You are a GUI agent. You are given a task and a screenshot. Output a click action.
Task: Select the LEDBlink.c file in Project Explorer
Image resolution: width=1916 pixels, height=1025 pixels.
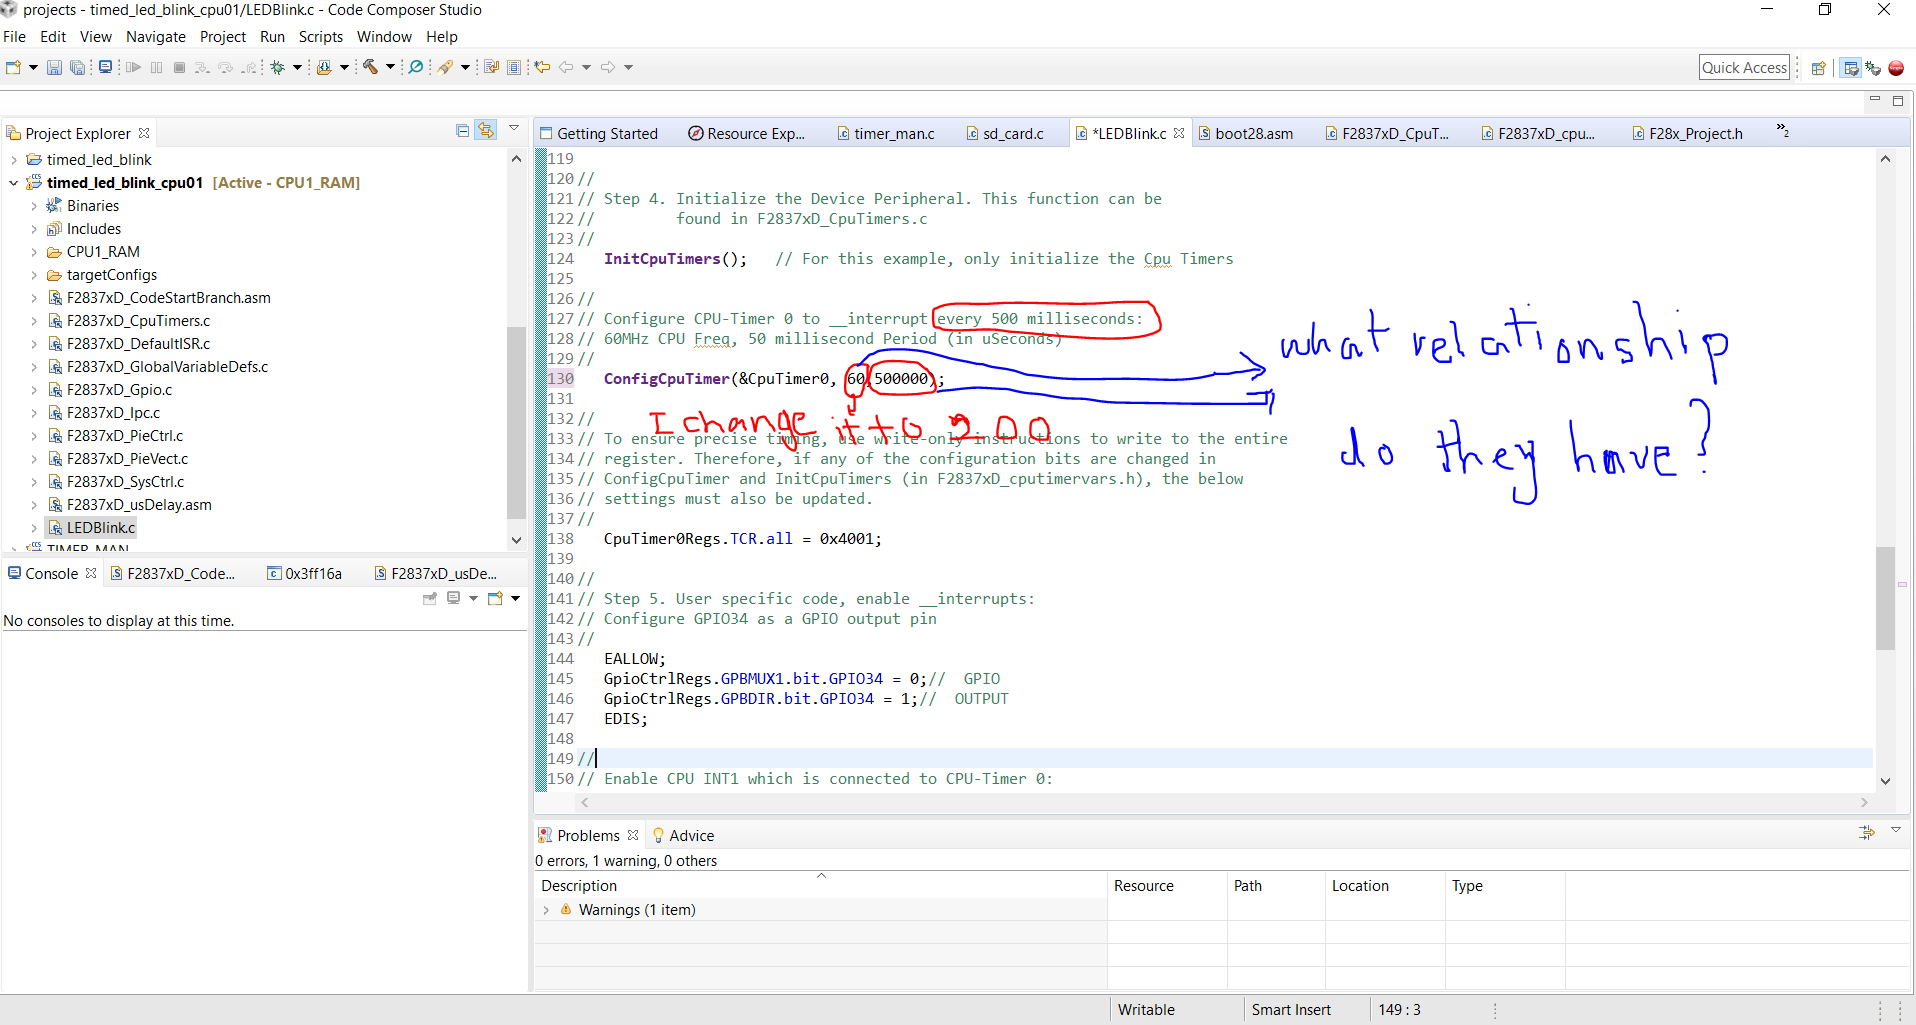tap(99, 527)
